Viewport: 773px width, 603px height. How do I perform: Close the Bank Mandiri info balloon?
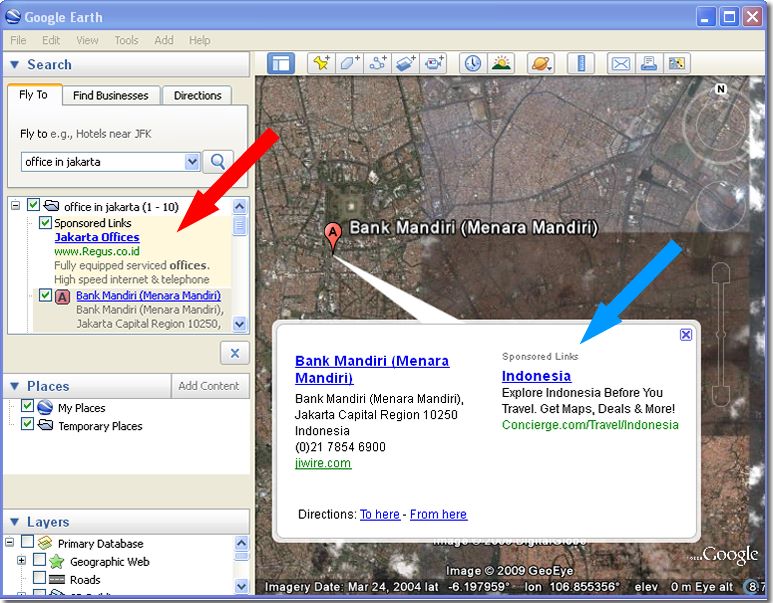[x=686, y=335]
